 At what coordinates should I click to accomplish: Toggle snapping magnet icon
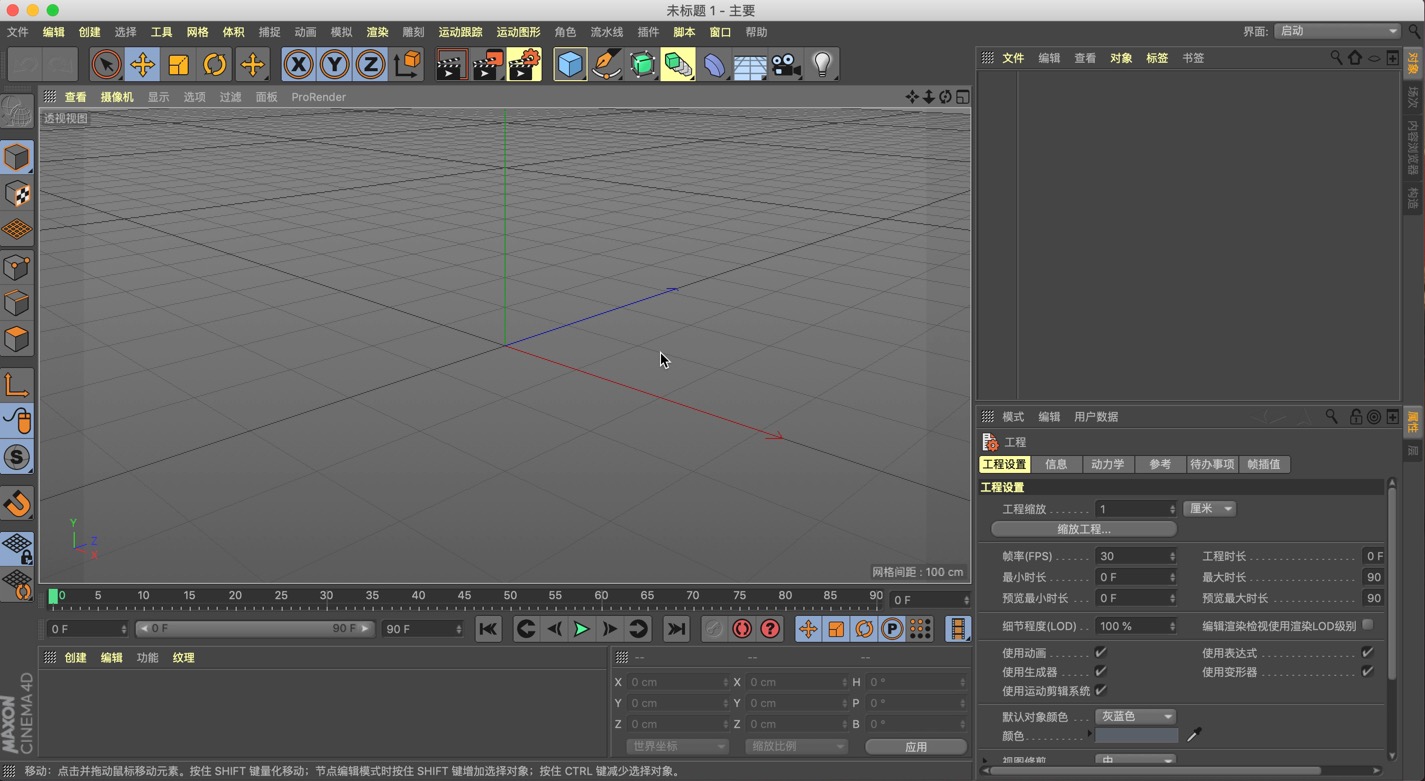pos(17,503)
